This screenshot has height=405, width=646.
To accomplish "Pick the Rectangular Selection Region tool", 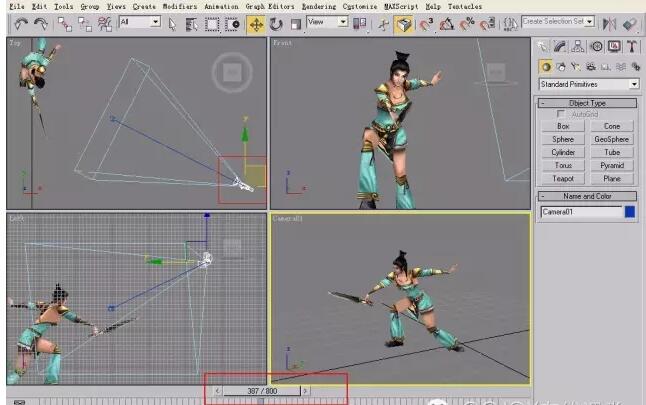I will [x=212, y=24].
